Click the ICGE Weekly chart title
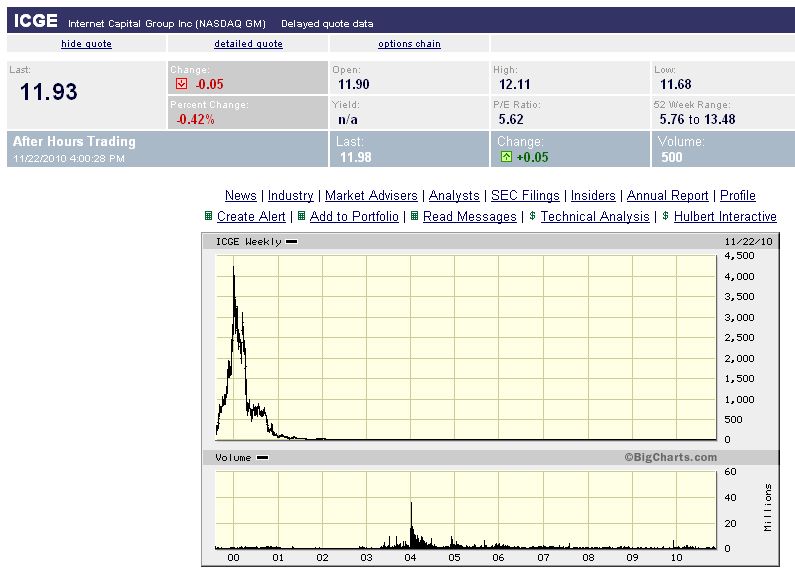The image size is (795, 579). coord(248,241)
